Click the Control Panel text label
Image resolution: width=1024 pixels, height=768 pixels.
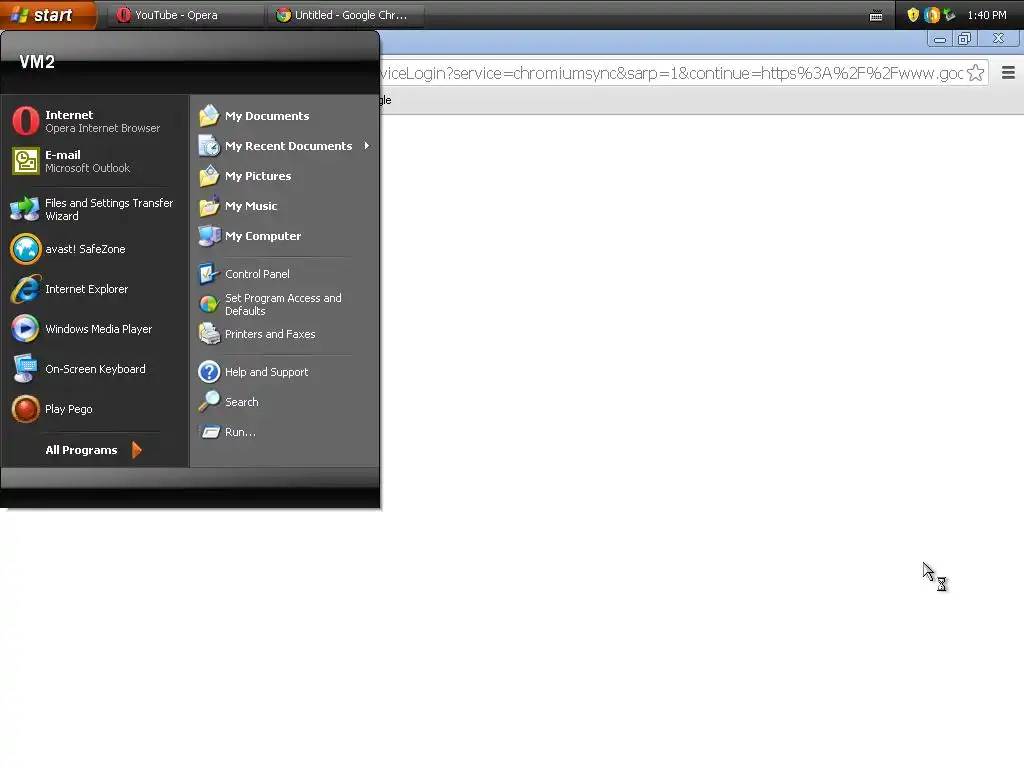coord(257,274)
